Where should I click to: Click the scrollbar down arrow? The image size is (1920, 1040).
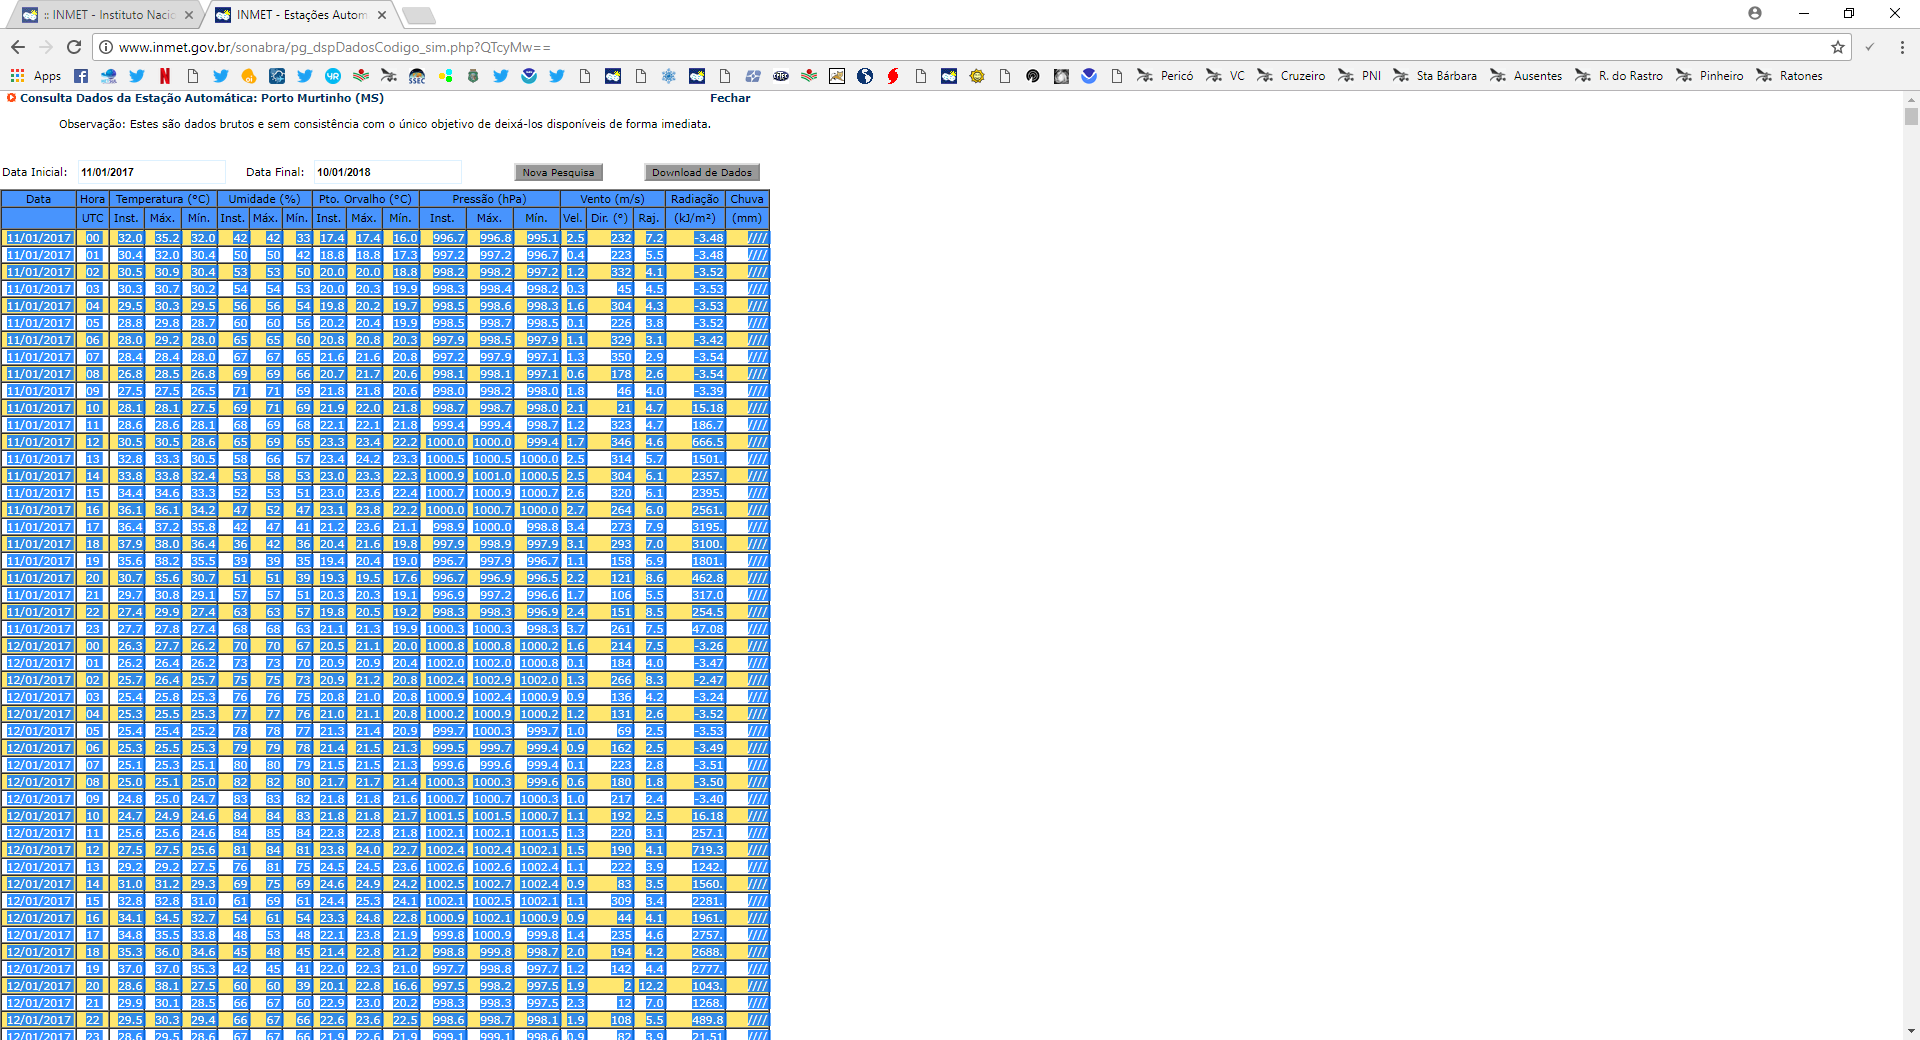(x=1911, y=1031)
